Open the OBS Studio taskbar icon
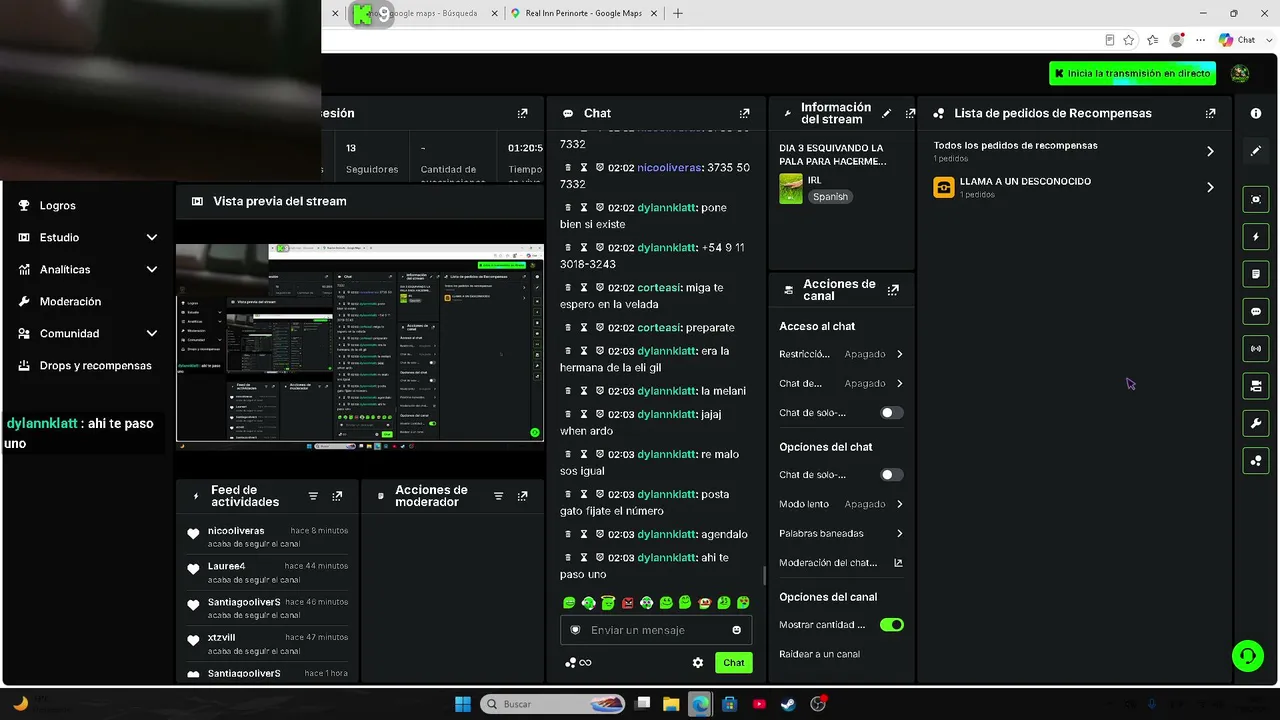This screenshot has height=720, width=1280. point(818,704)
